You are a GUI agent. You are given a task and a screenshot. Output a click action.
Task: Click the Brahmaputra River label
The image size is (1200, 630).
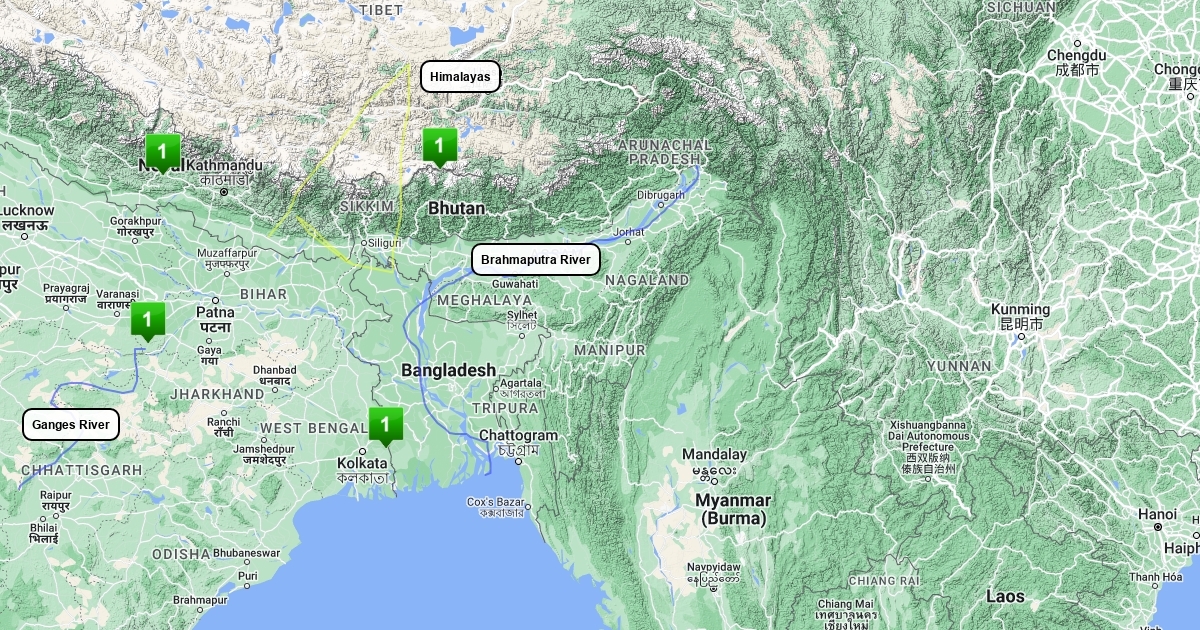pos(536,260)
